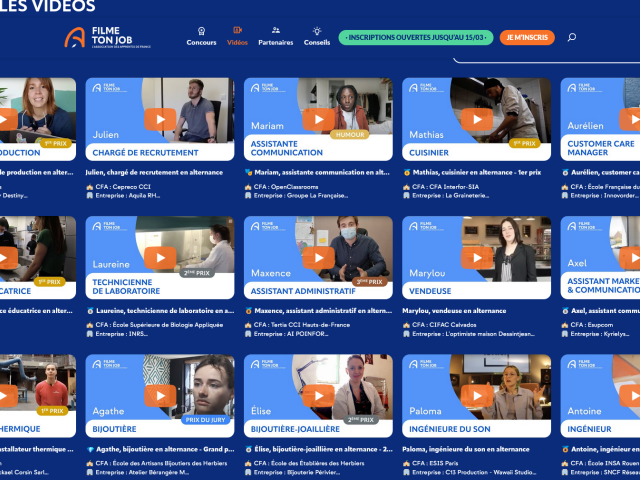
Task: Play Julien's chargé de recrutement video
Action: coord(160,119)
